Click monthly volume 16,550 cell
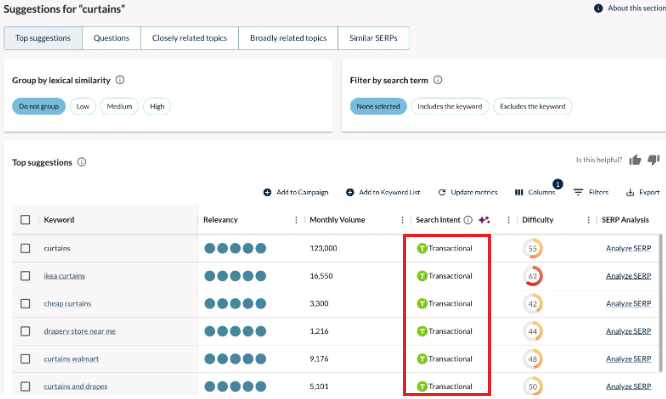 point(321,276)
